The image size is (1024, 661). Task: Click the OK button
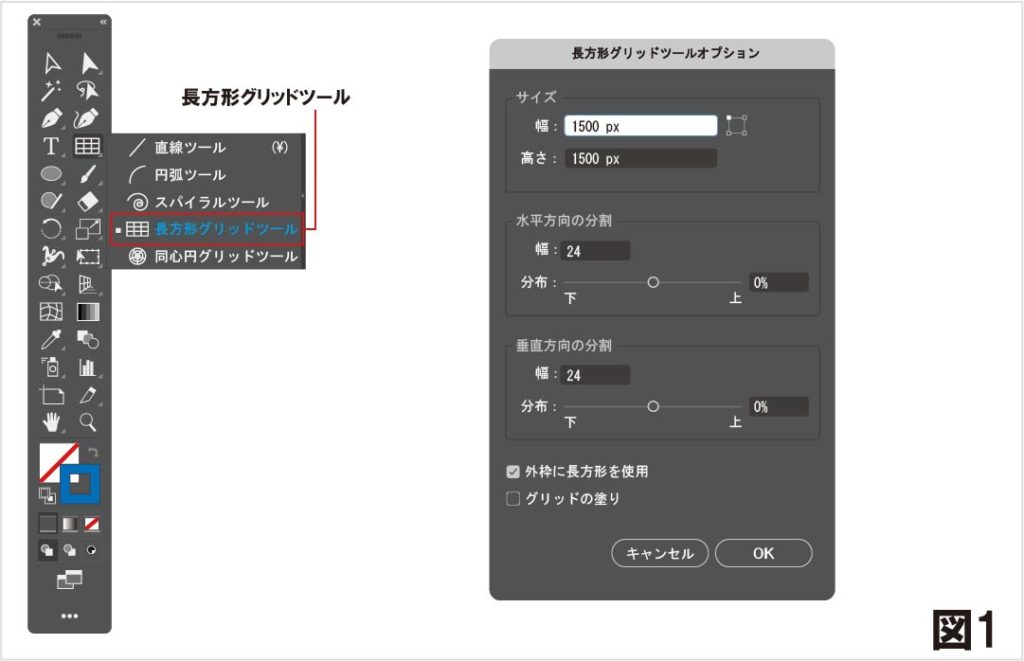[x=763, y=553]
